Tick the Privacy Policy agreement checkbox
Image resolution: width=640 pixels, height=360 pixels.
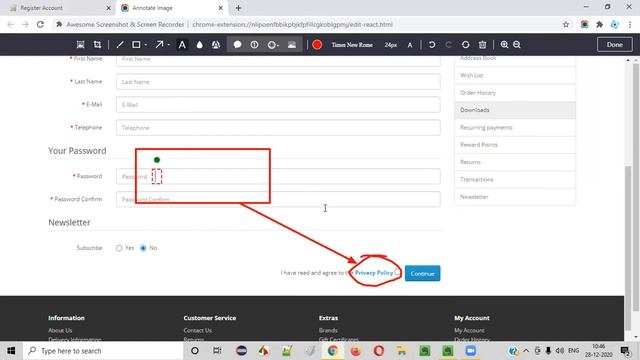point(398,272)
